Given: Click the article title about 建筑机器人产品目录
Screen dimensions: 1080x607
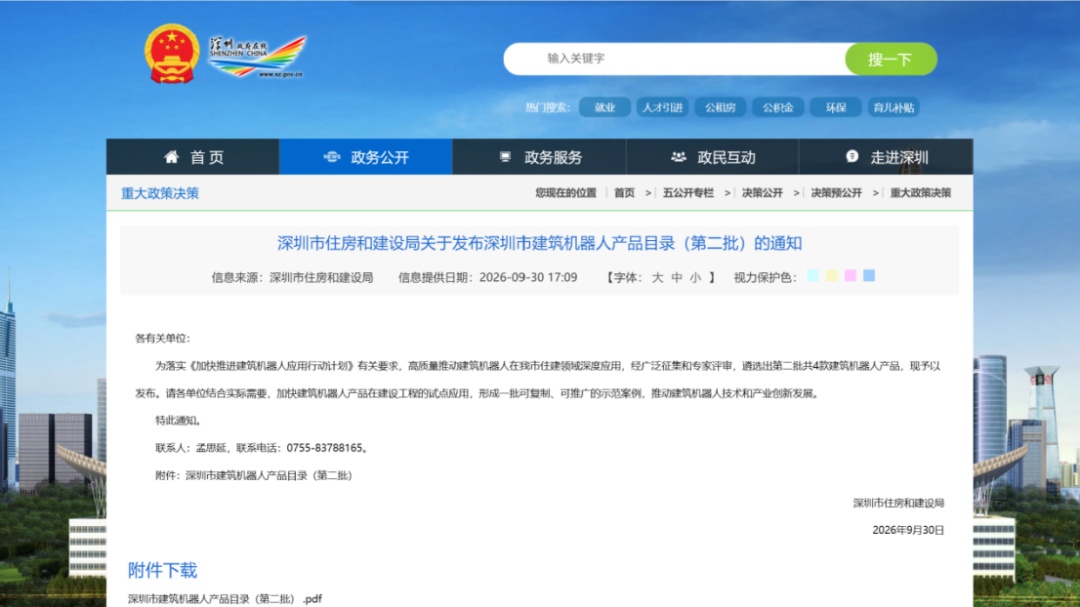Looking at the screenshot, I should (539, 243).
